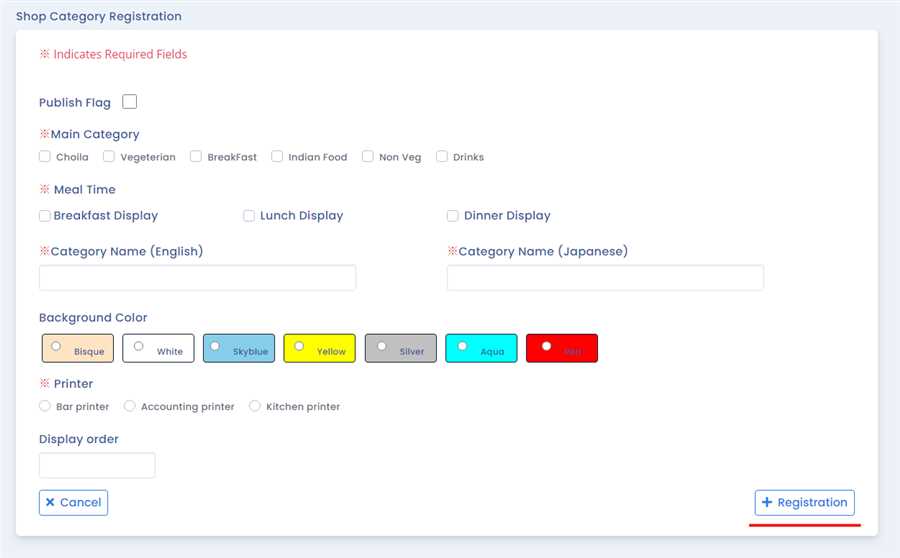900x558 pixels.
Task: Choose the Kitchen printer option
Action: pyautogui.click(x=255, y=406)
